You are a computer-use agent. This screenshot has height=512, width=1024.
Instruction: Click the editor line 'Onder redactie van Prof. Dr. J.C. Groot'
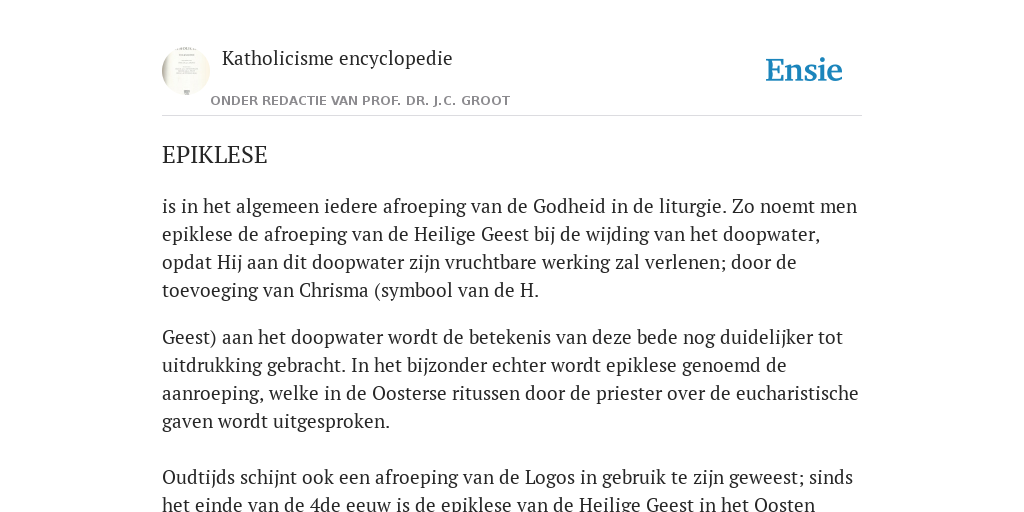coord(360,101)
